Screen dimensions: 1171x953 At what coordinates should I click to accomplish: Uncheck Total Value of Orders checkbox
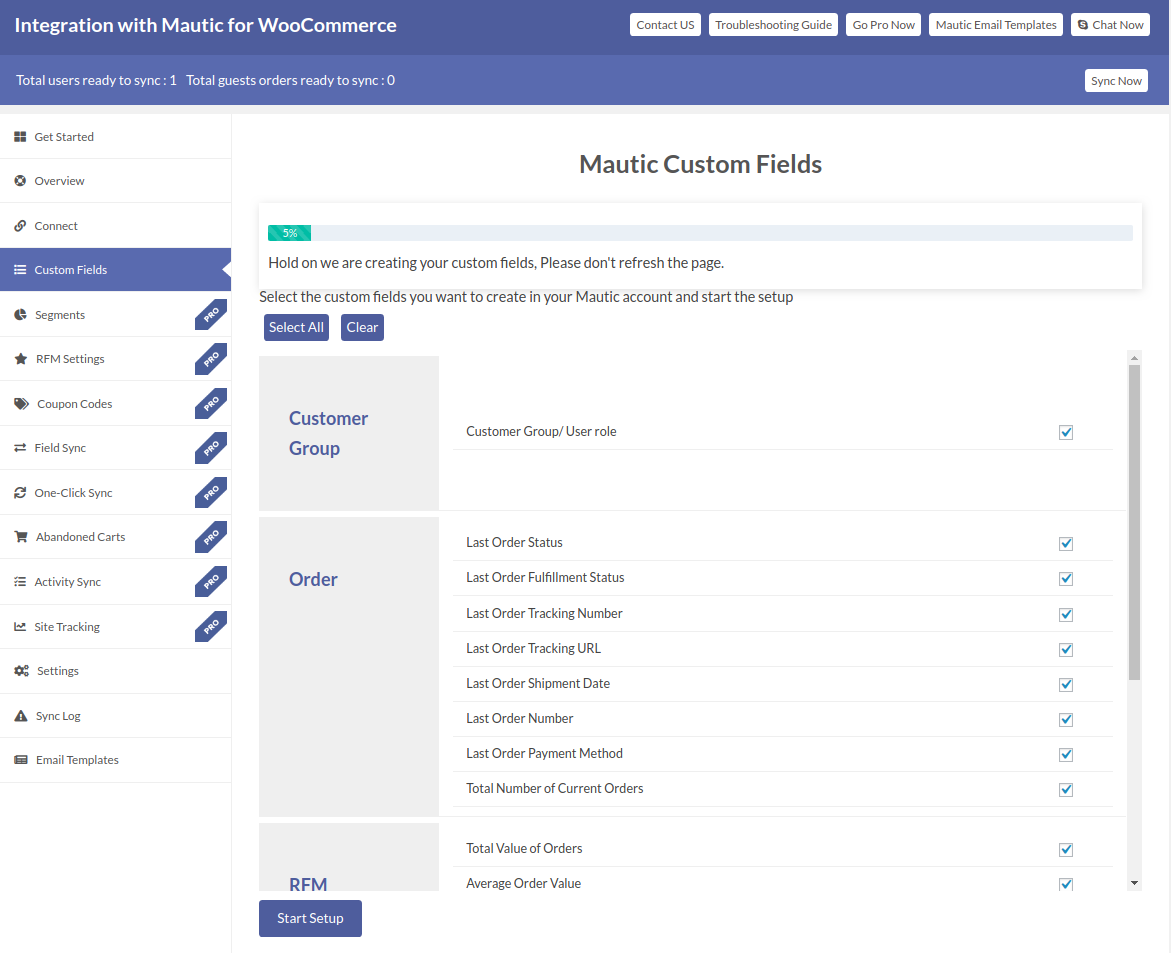click(x=1066, y=850)
